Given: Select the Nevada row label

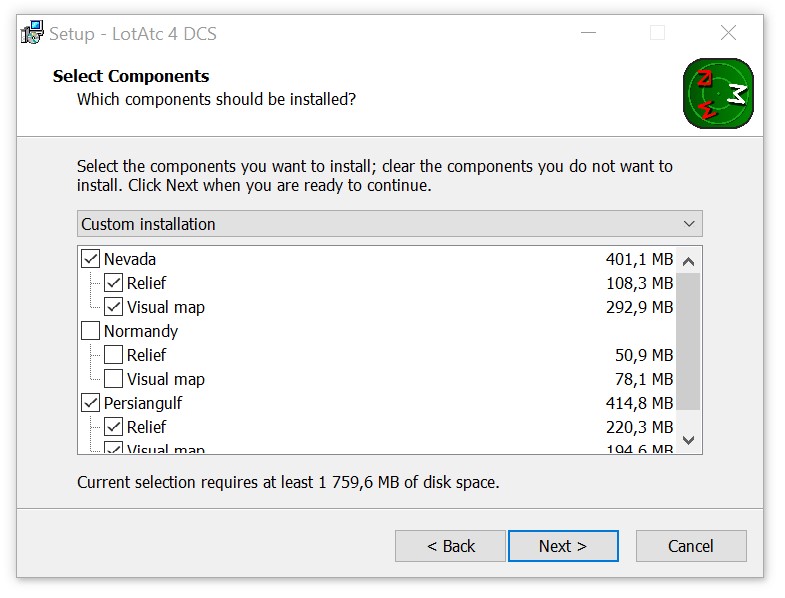Looking at the screenshot, I should click(x=130, y=259).
